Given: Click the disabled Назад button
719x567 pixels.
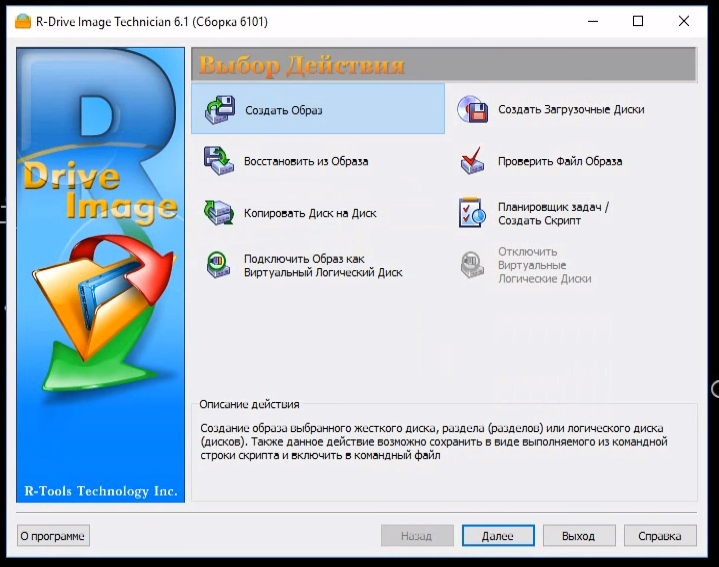Looking at the screenshot, I should click(417, 536).
